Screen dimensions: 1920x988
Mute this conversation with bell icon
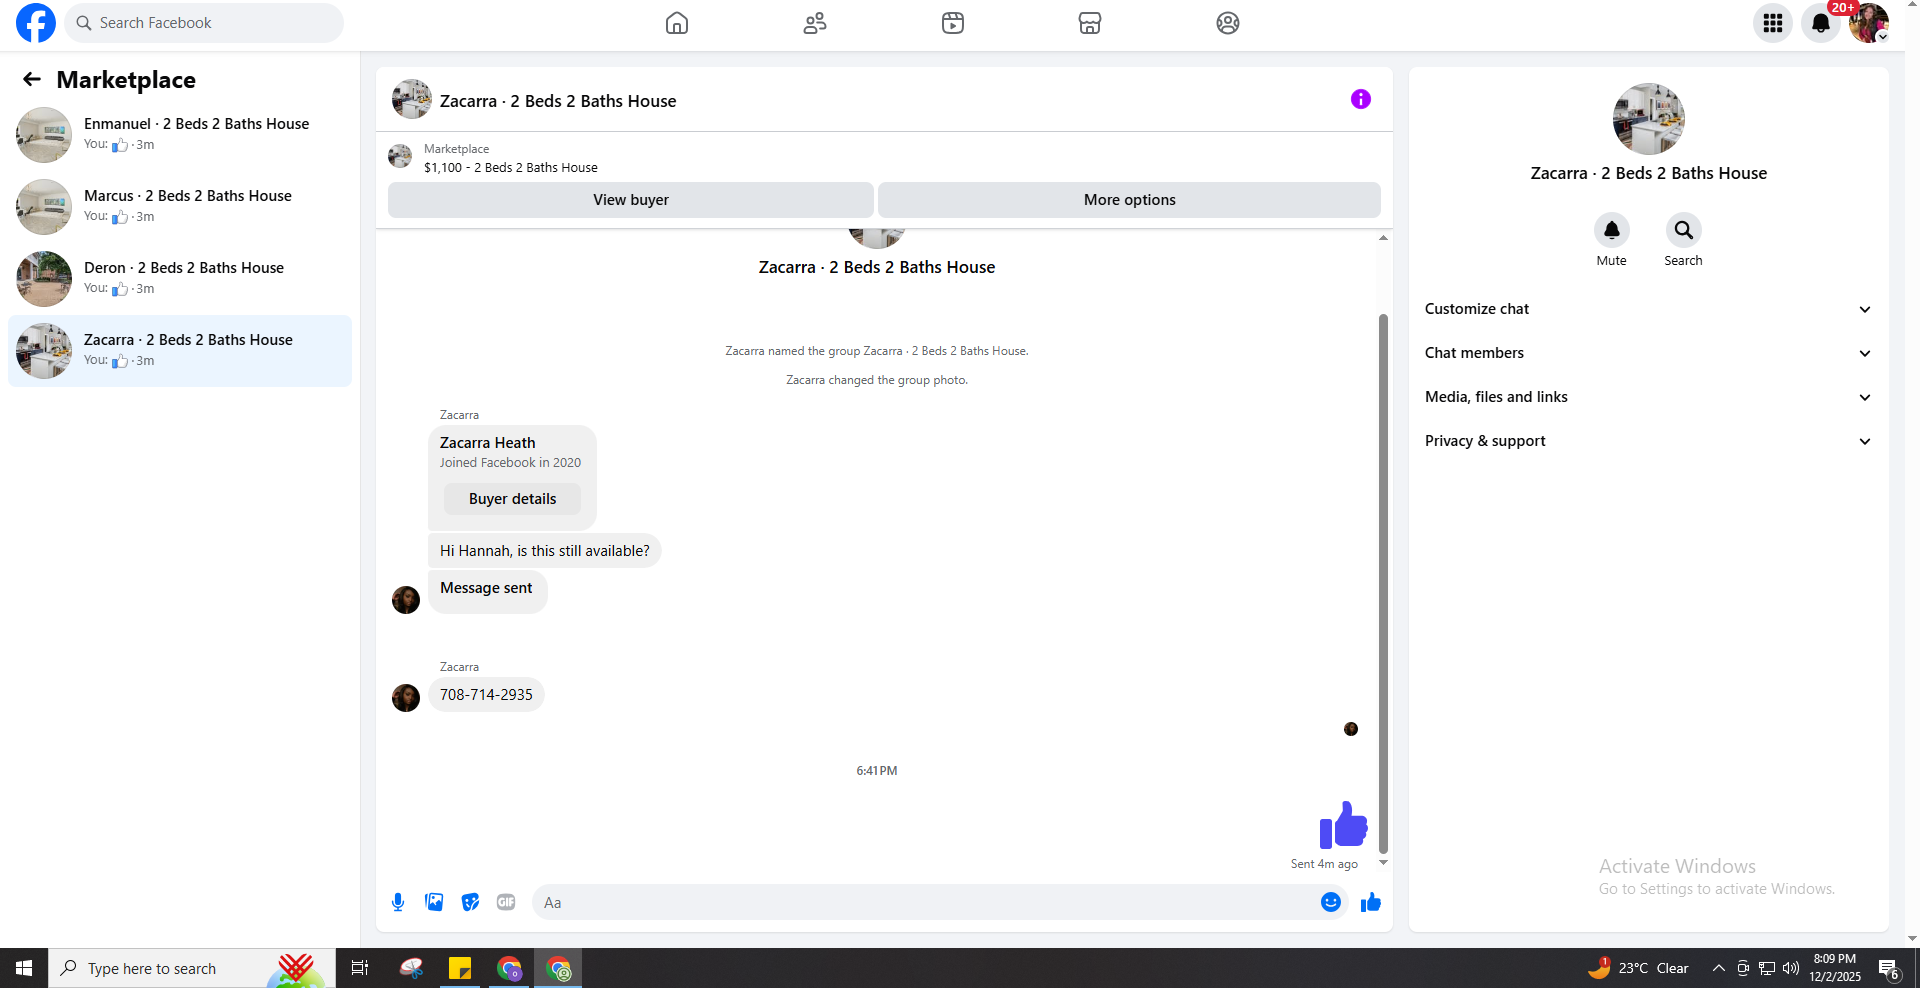pyautogui.click(x=1611, y=230)
